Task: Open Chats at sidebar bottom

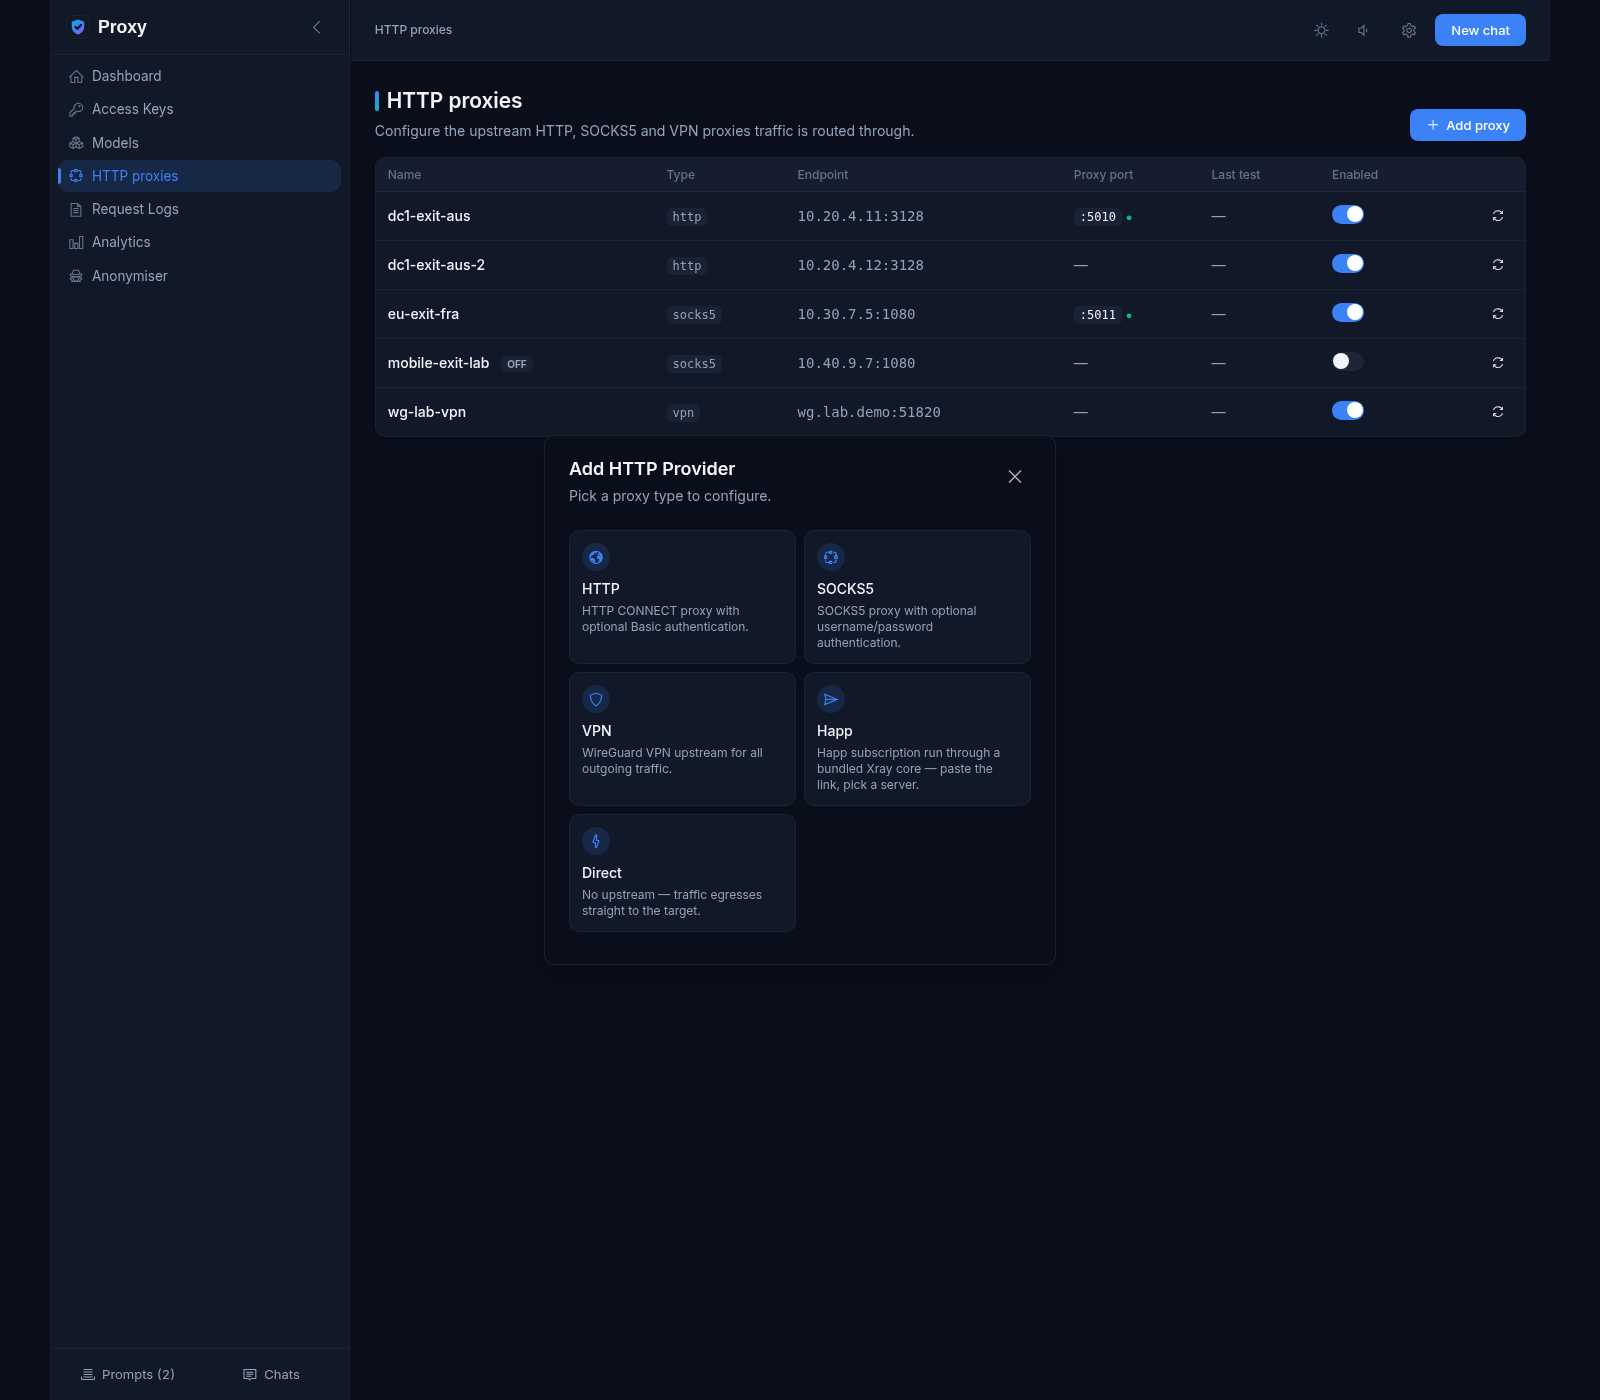Action: 272,1375
